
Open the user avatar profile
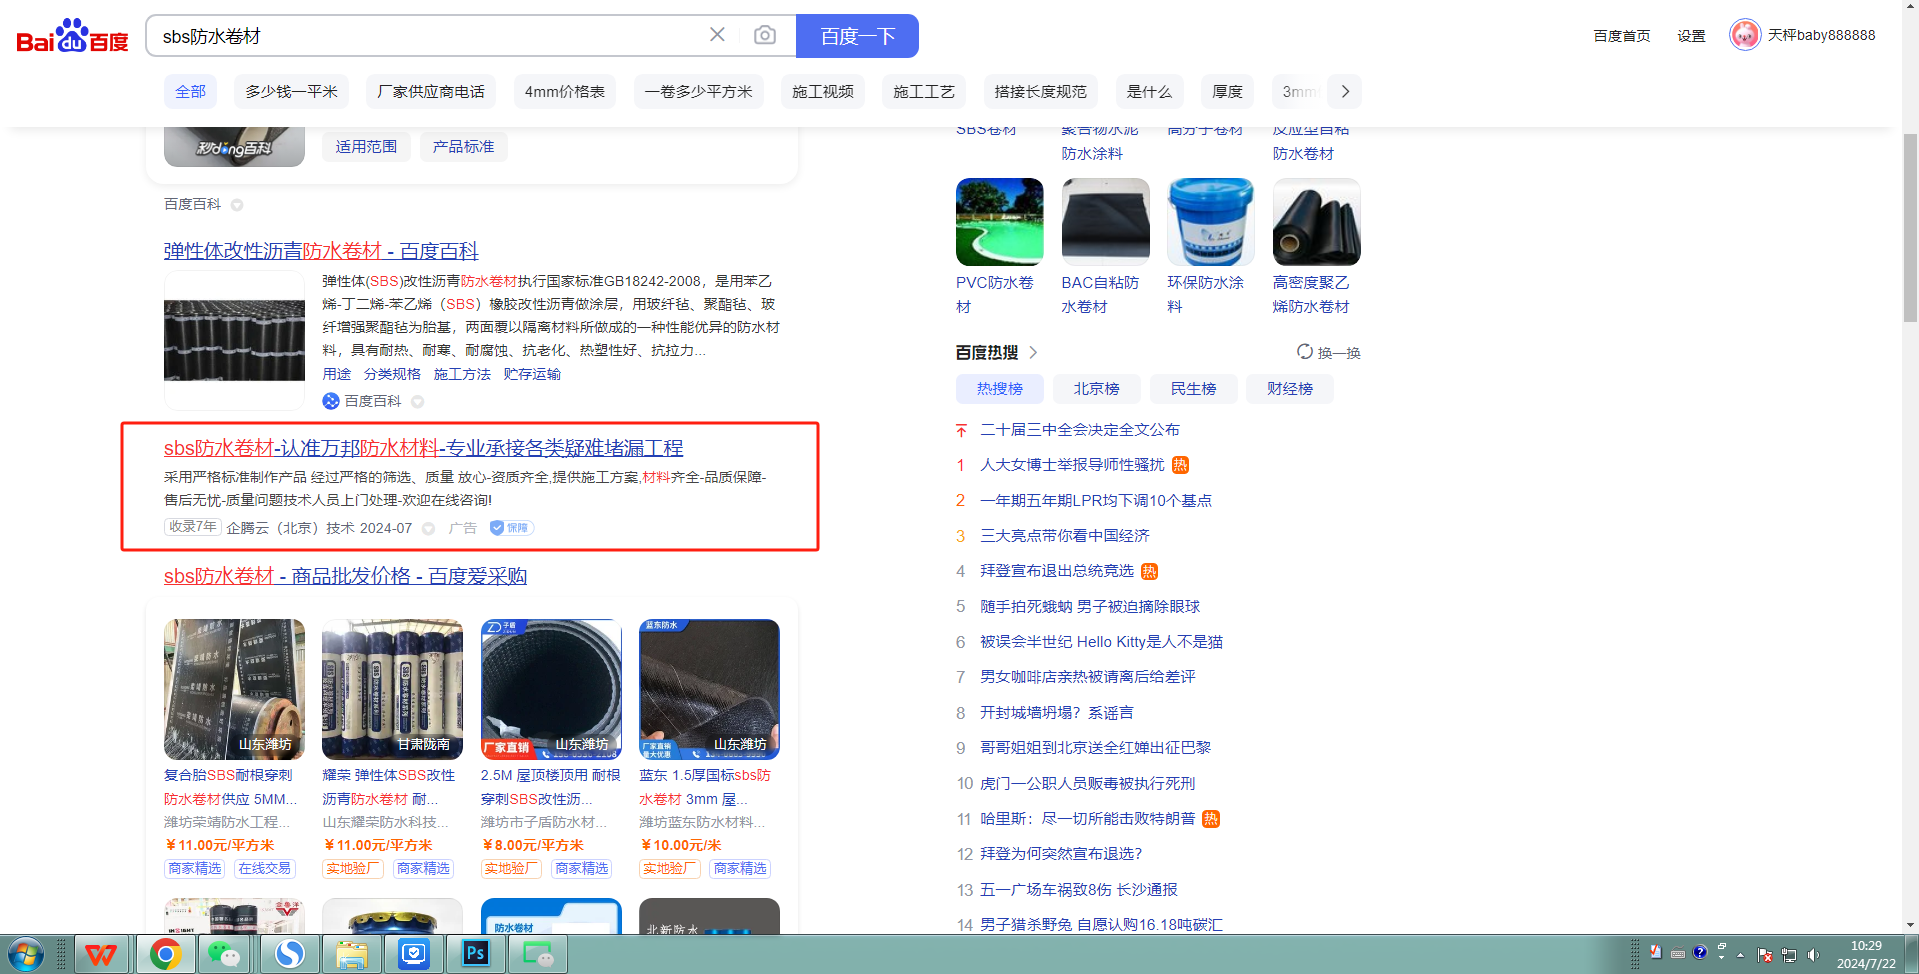click(1744, 35)
